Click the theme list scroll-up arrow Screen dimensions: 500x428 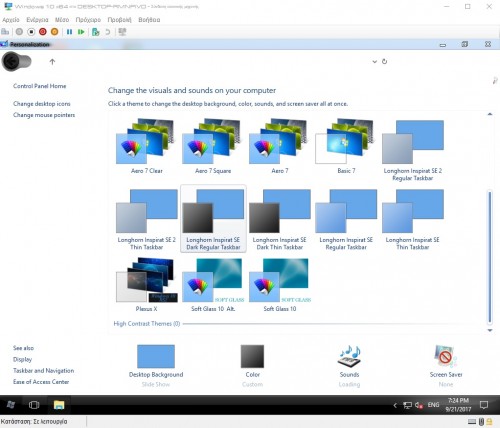pos(490,114)
